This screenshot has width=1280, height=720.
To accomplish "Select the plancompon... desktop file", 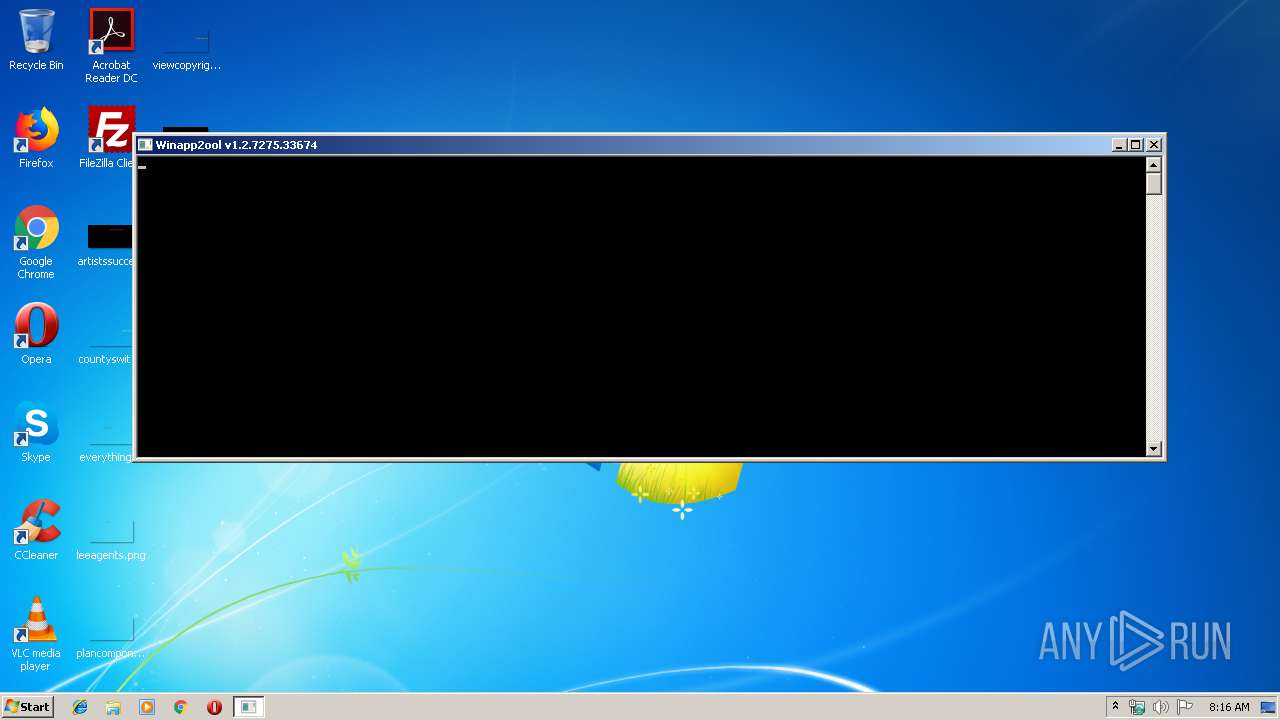I will point(111,638).
